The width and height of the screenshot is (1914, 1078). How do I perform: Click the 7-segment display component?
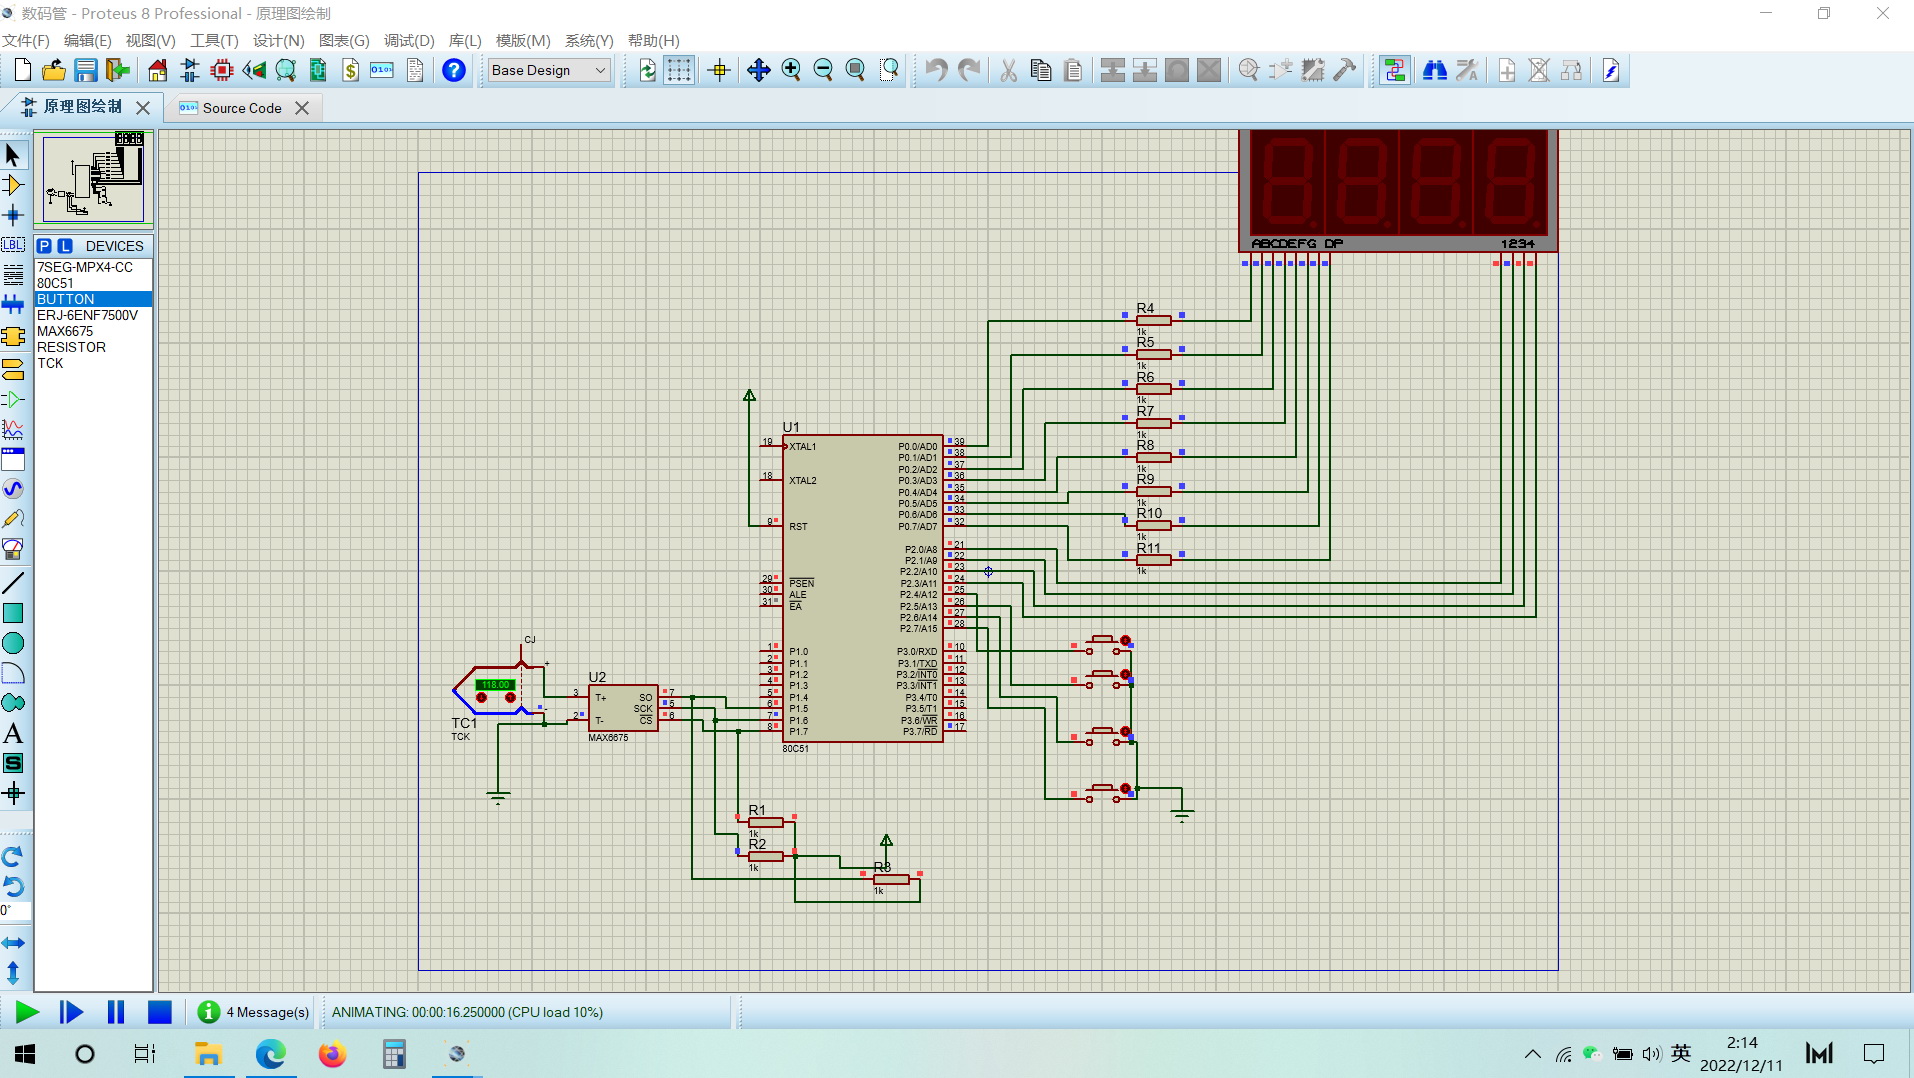1397,190
